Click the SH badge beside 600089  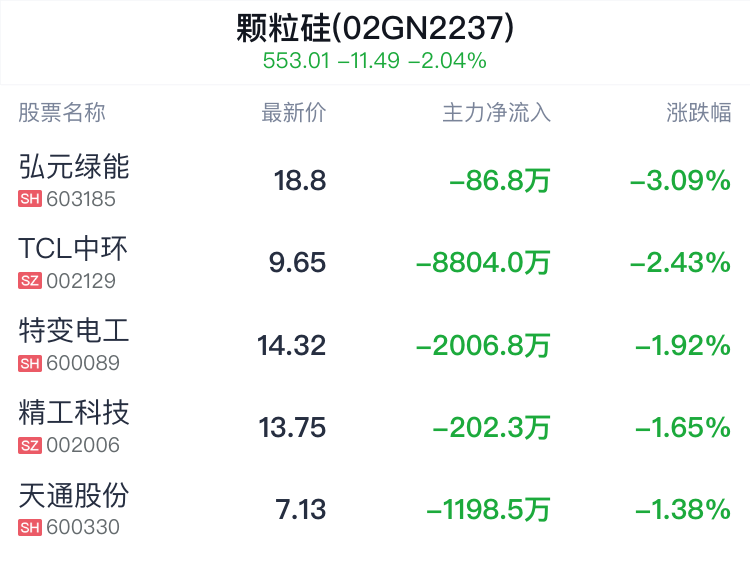click(30, 363)
